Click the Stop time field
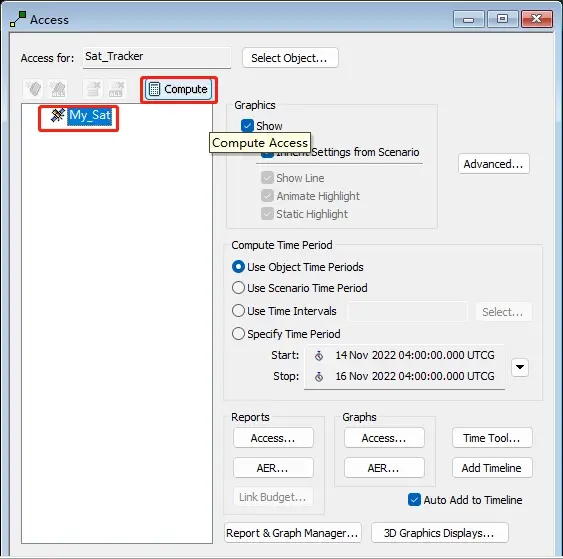 pyautogui.click(x=415, y=376)
